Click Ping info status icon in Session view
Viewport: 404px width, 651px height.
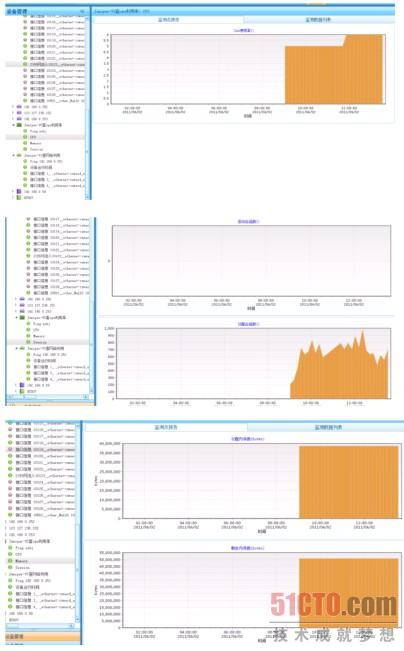coord(28,324)
